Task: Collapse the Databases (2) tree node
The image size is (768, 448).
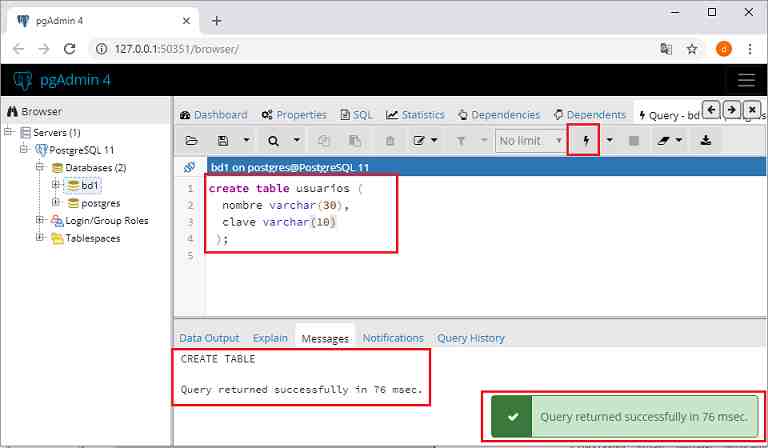Action: pos(40,167)
